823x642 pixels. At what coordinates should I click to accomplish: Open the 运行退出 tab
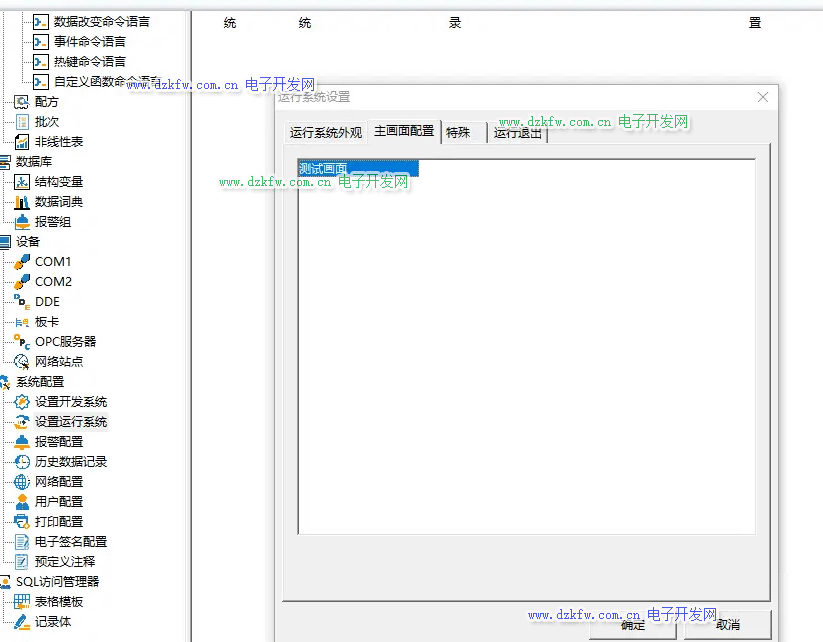point(518,133)
